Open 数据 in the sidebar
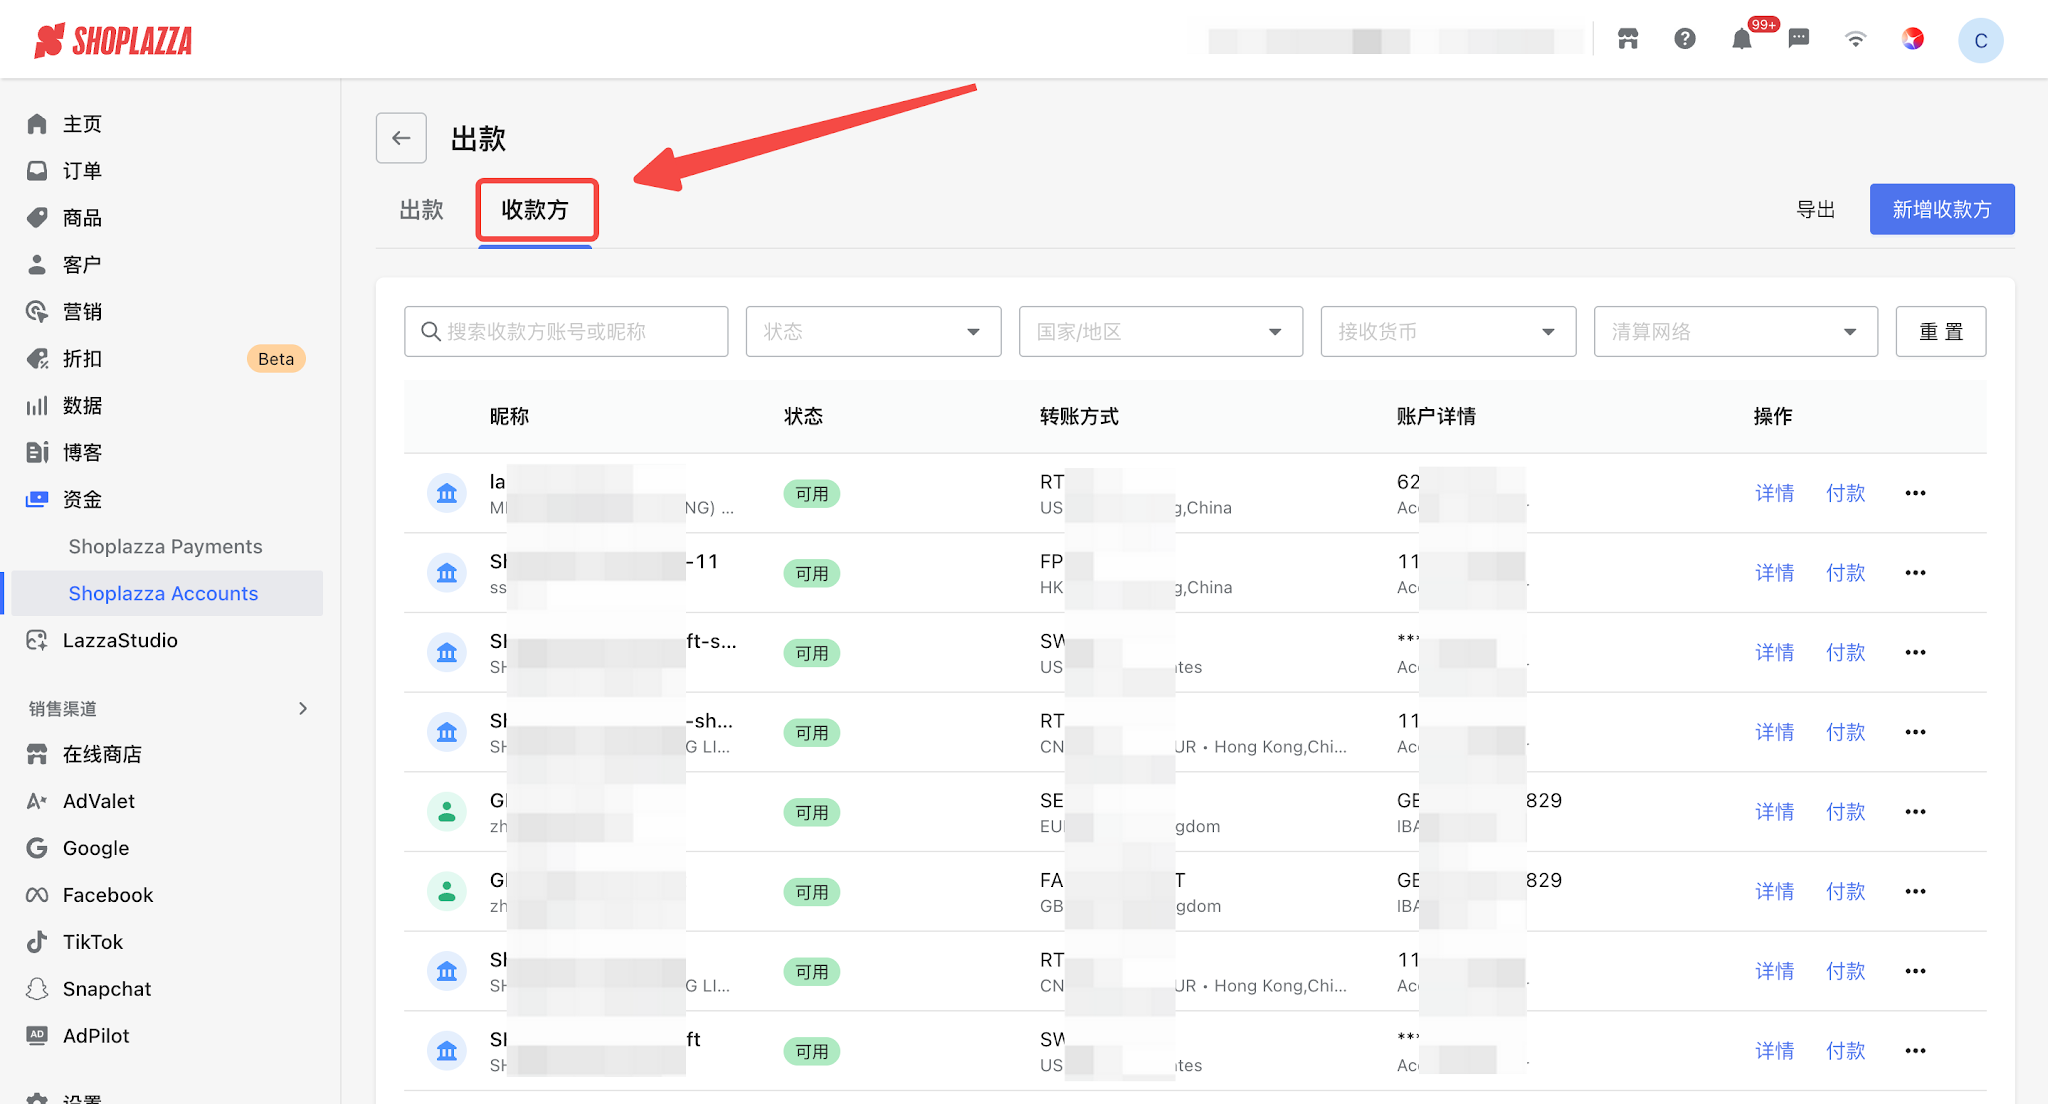The height and width of the screenshot is (1104, 2048). click(82, 406)
